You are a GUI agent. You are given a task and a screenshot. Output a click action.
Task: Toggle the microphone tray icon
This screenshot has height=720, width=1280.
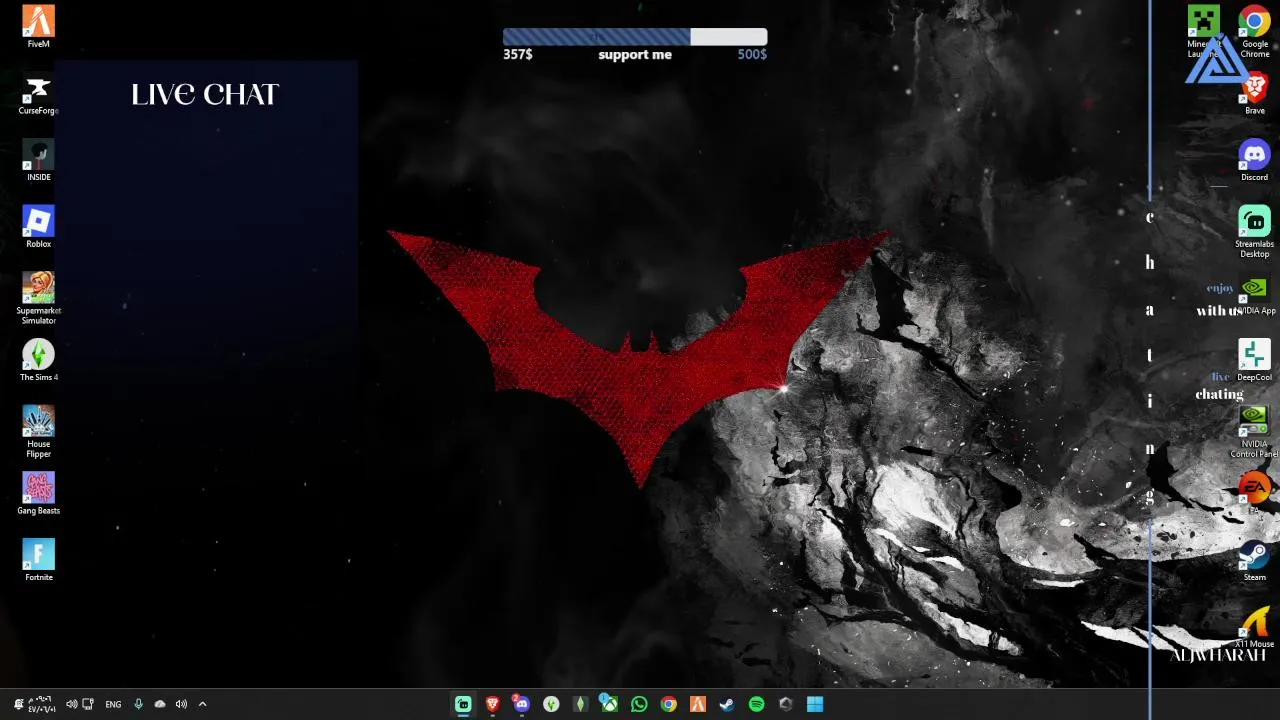point(138,704)
